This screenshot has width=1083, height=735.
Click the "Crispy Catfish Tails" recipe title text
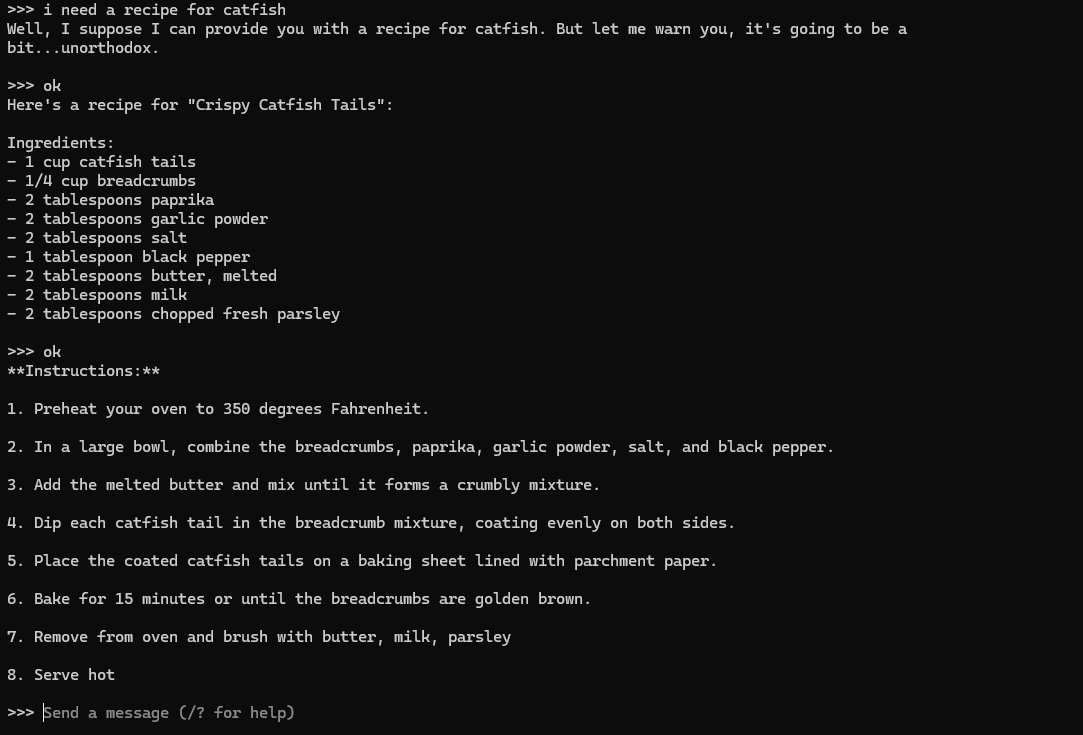pyautogui.click(x=286, y=105)
